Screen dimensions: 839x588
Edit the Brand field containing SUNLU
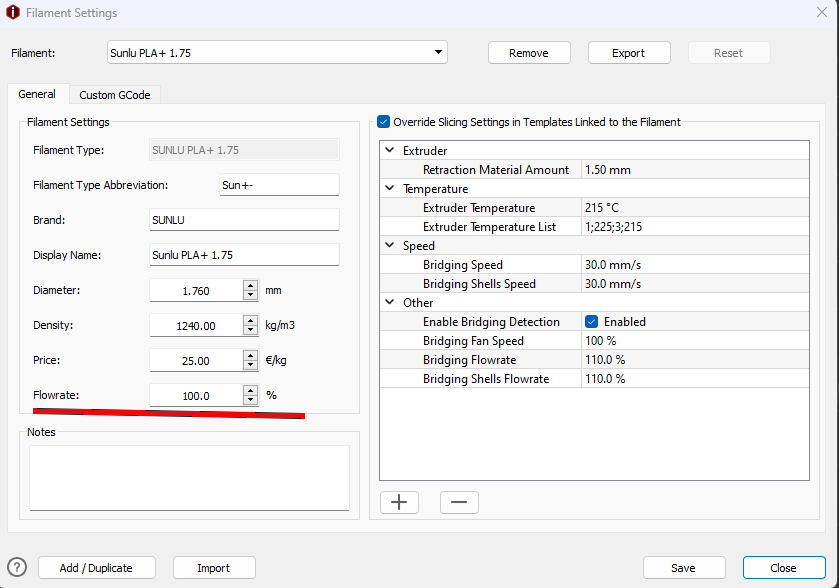coord(244,220)
